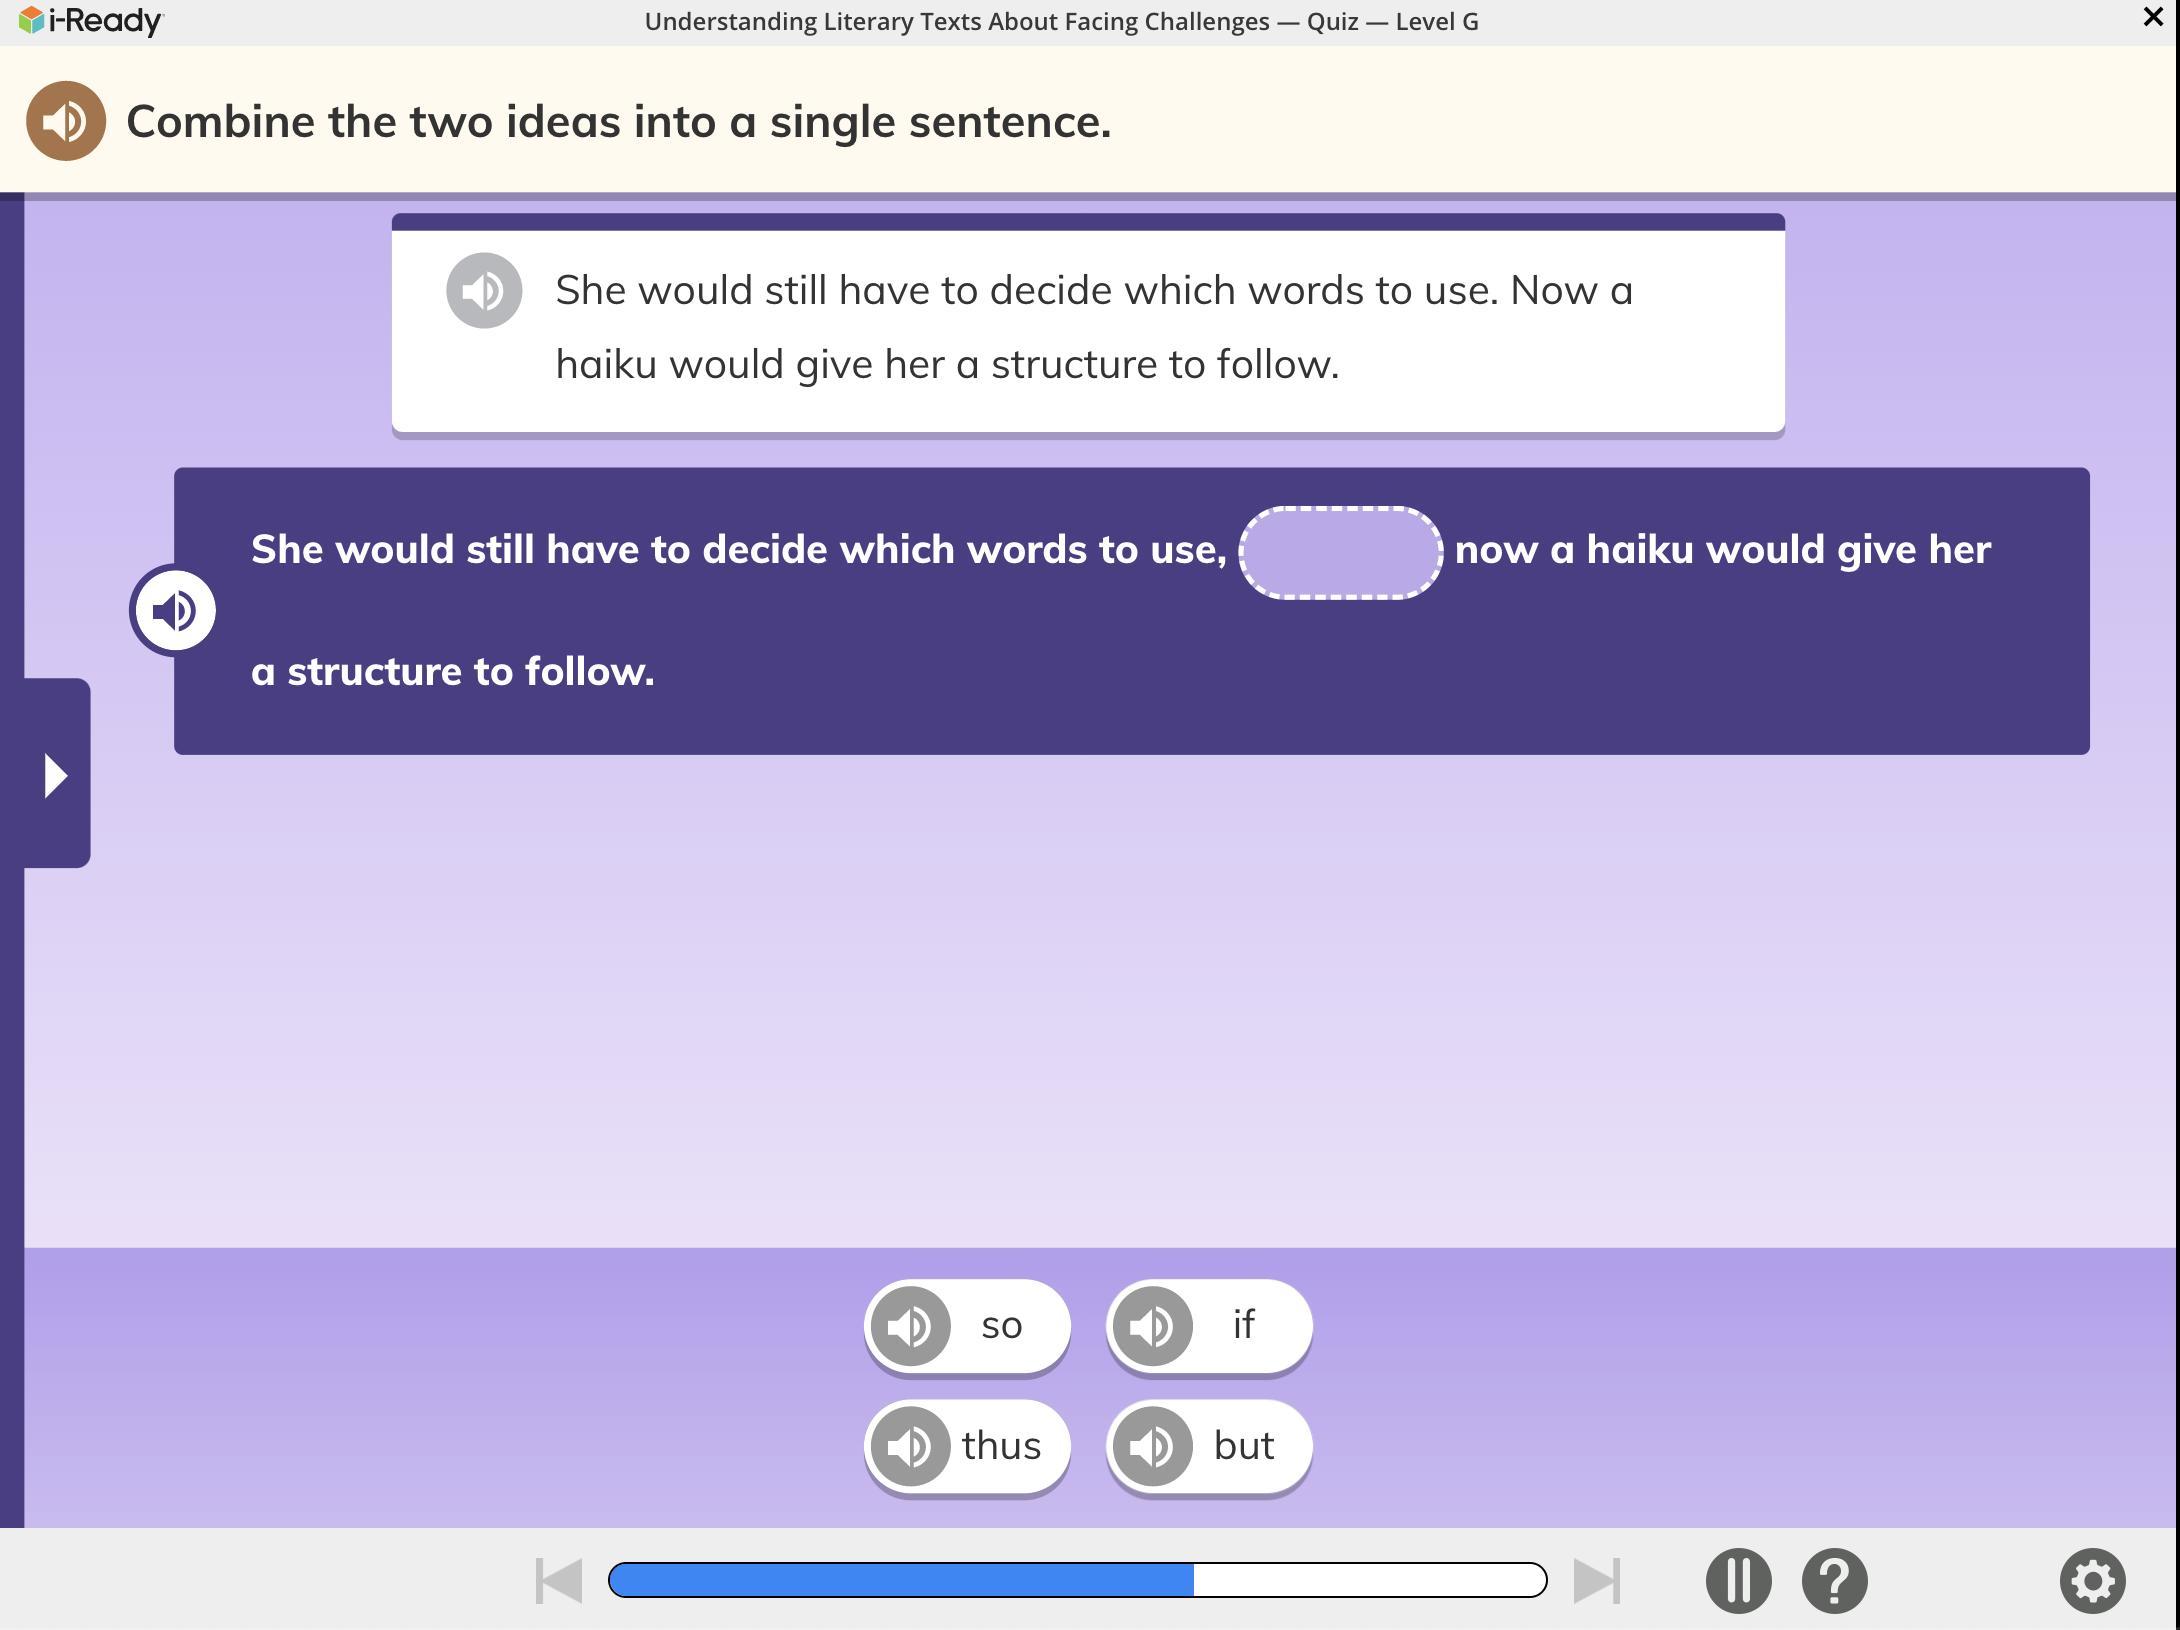Play audio for the word 'if'

1152,1326
